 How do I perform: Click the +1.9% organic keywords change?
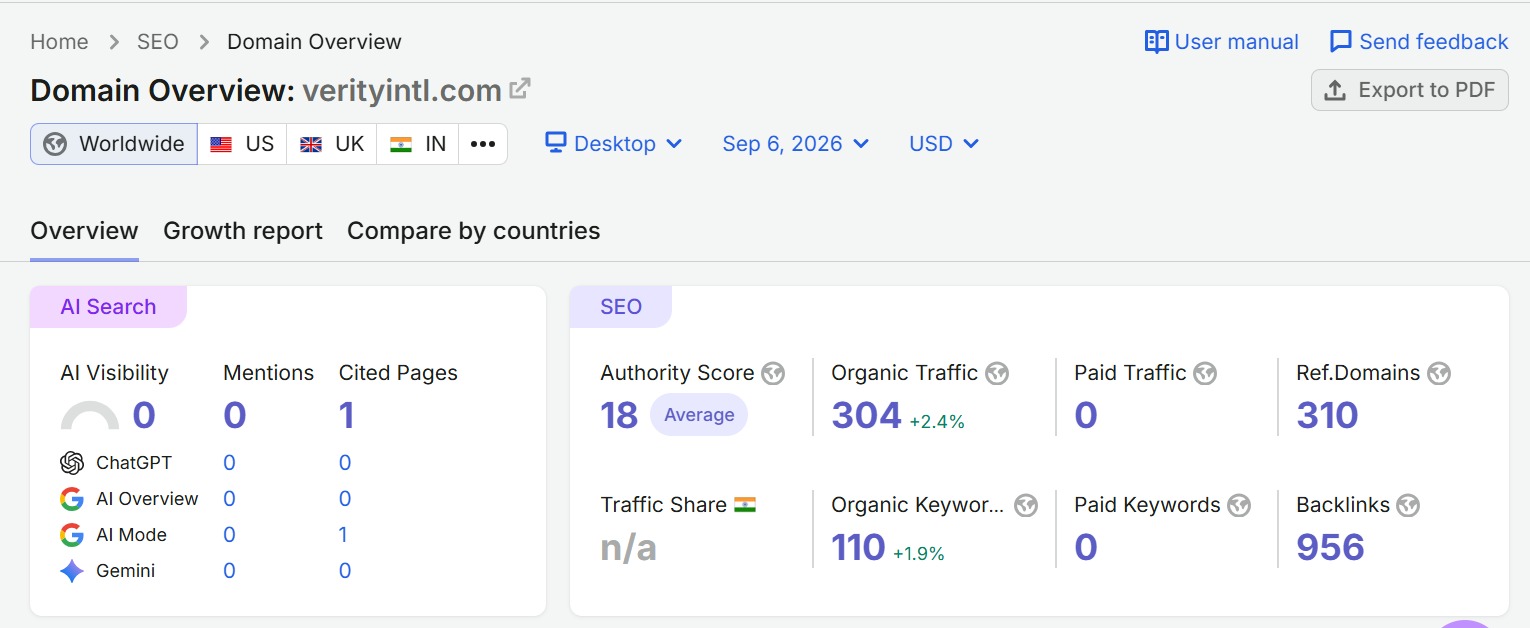pos(919,554)
